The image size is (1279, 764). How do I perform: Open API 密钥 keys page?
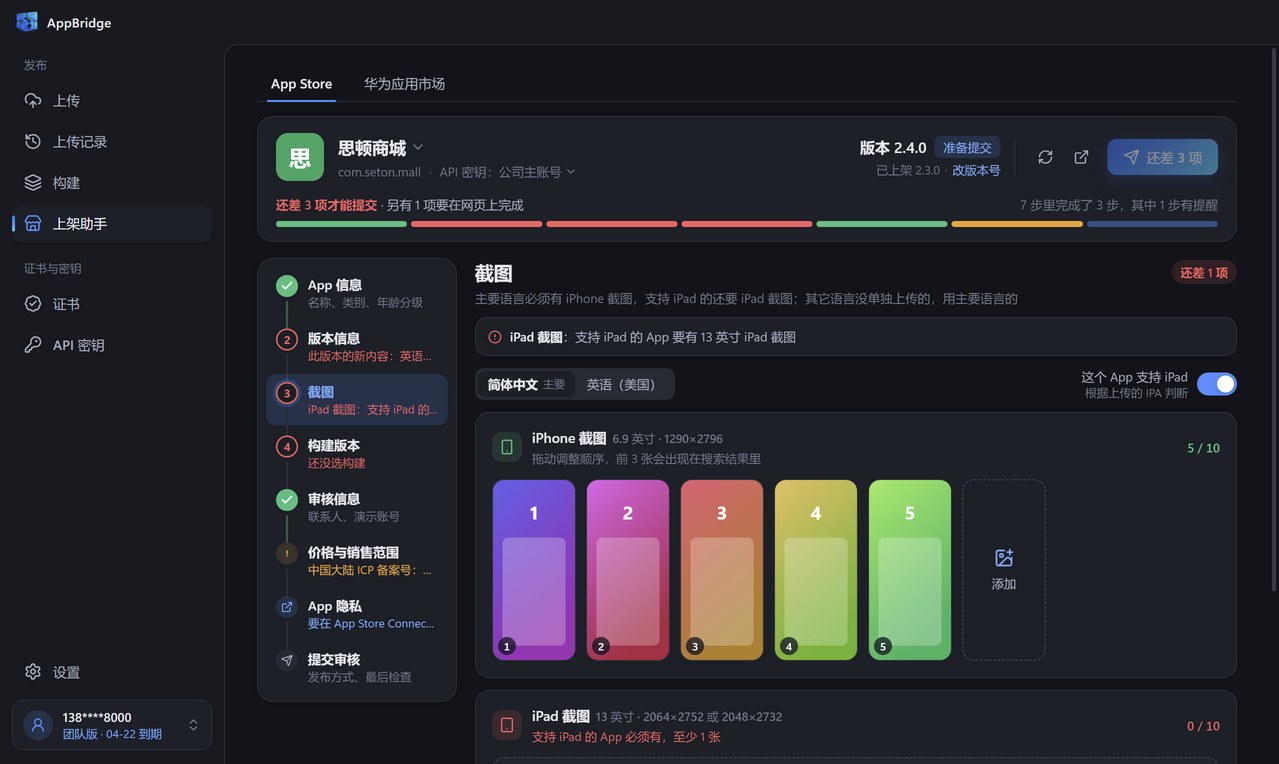point(112,345)
